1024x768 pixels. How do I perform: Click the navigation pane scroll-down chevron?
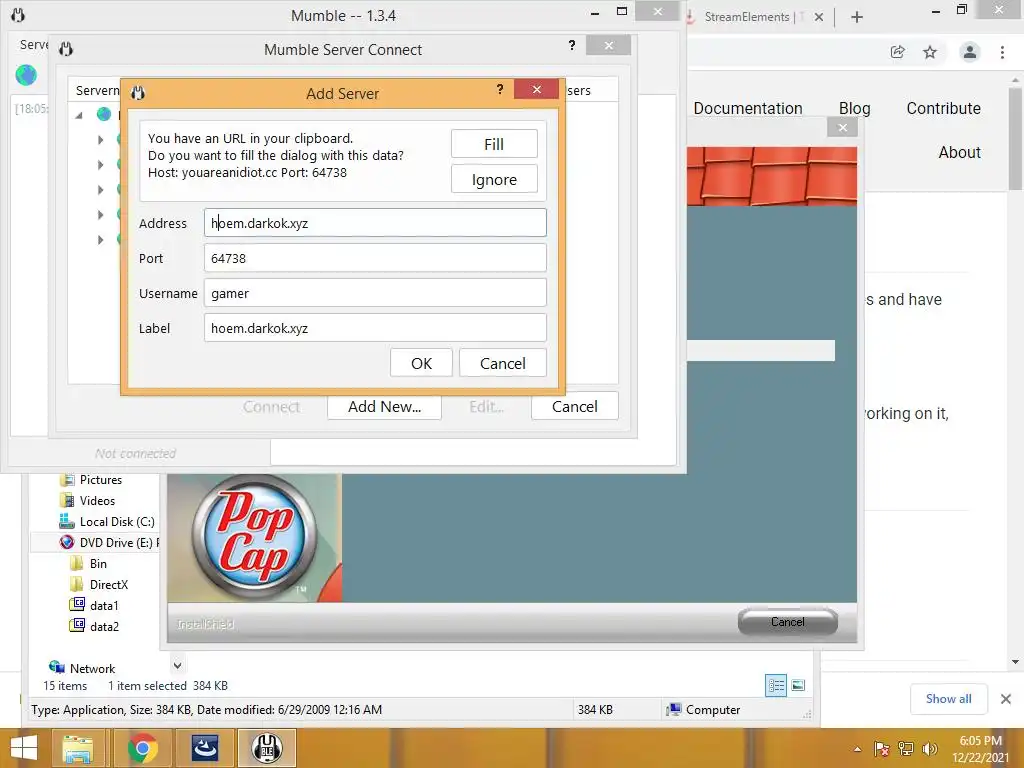(x=177, y=665)
